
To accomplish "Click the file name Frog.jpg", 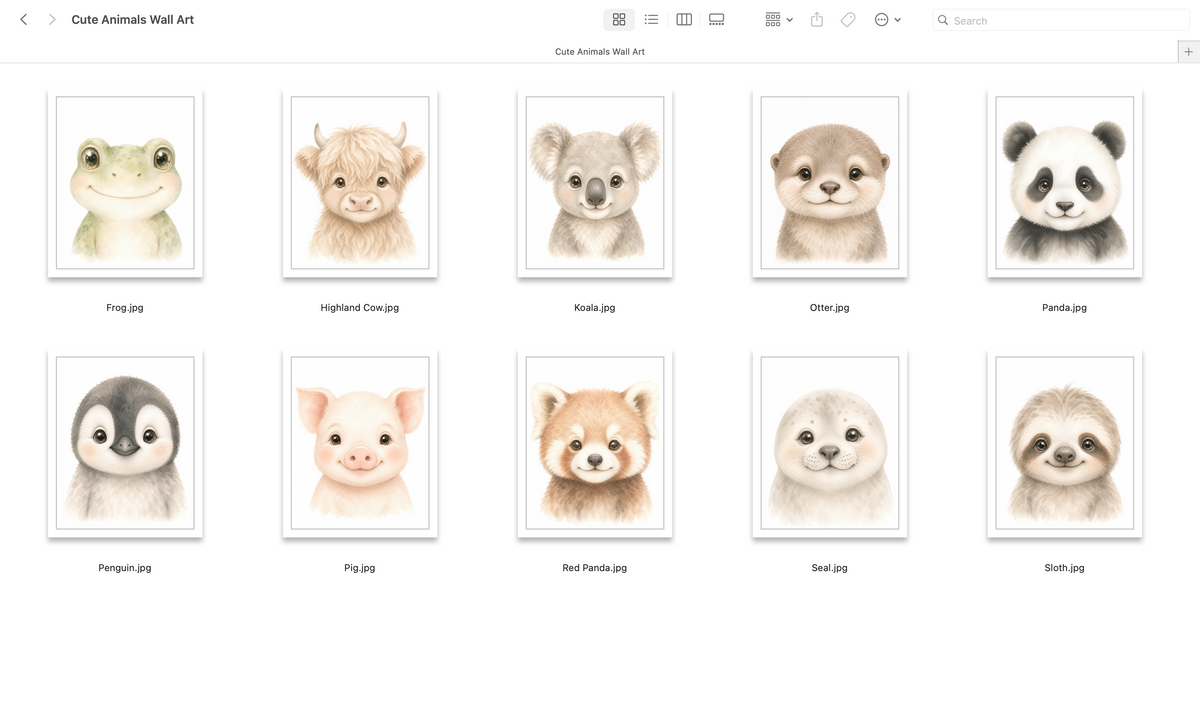I will pos(125,308).
